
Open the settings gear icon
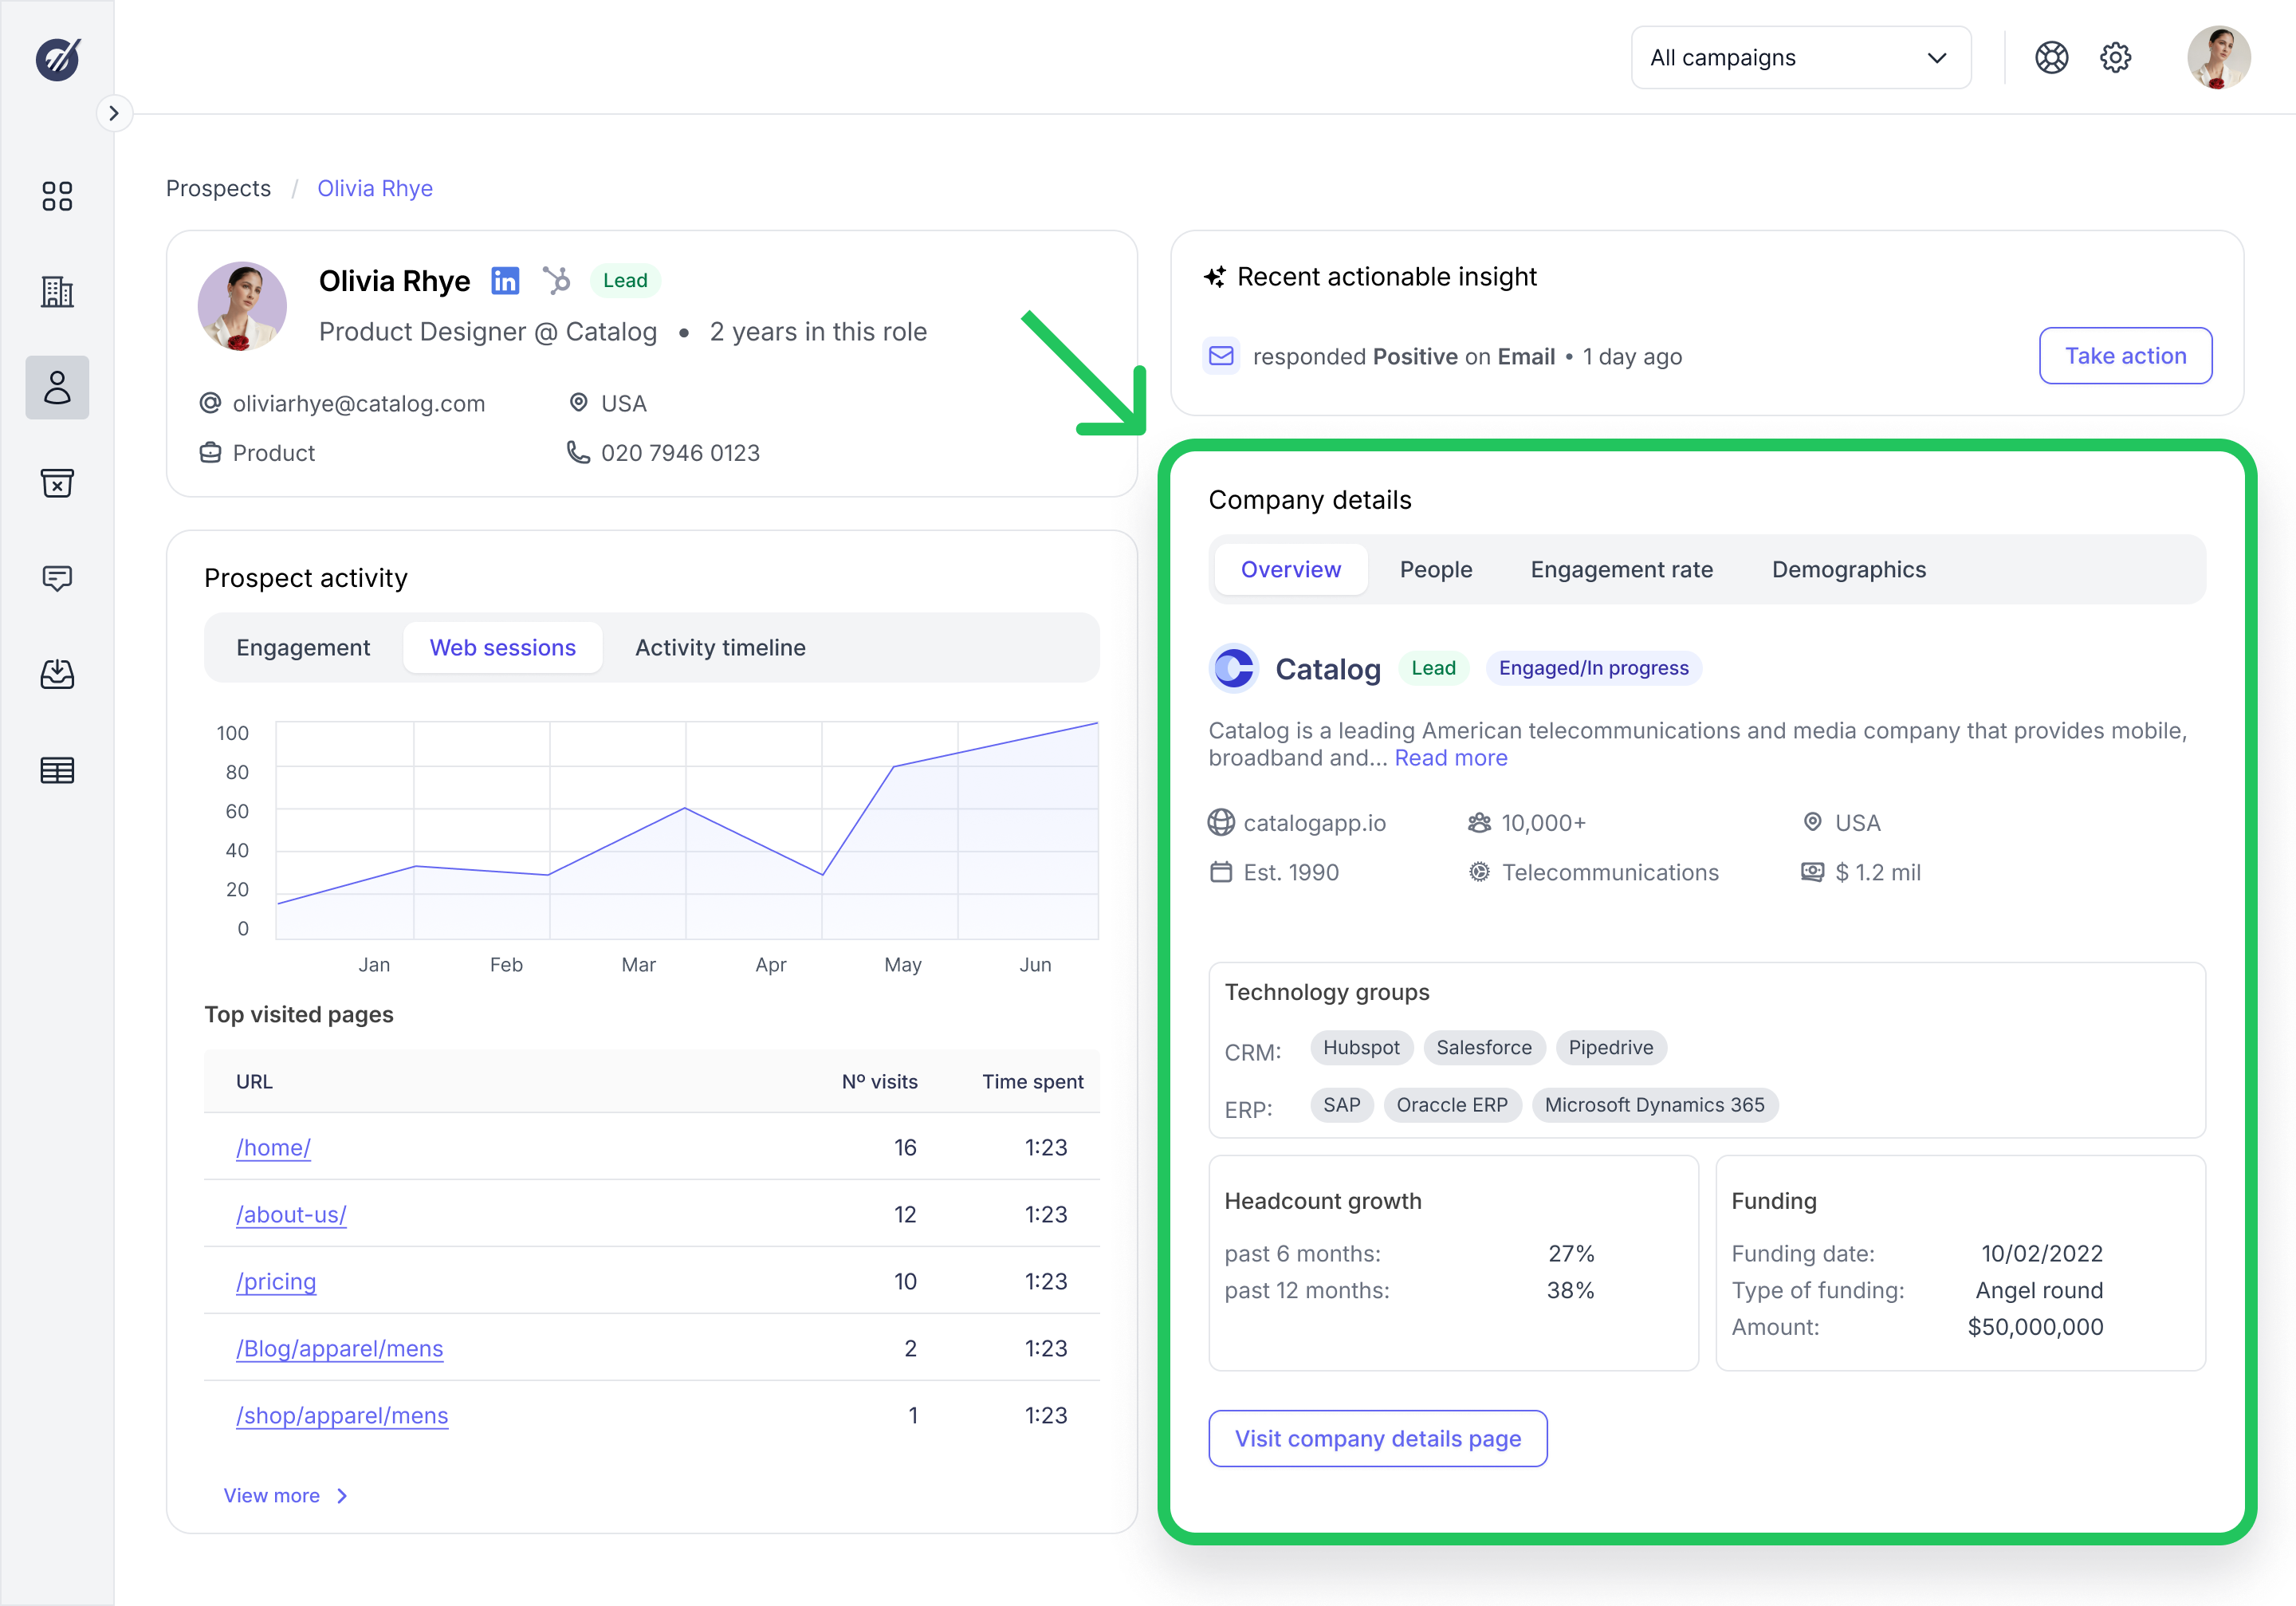coord(2115,58)
